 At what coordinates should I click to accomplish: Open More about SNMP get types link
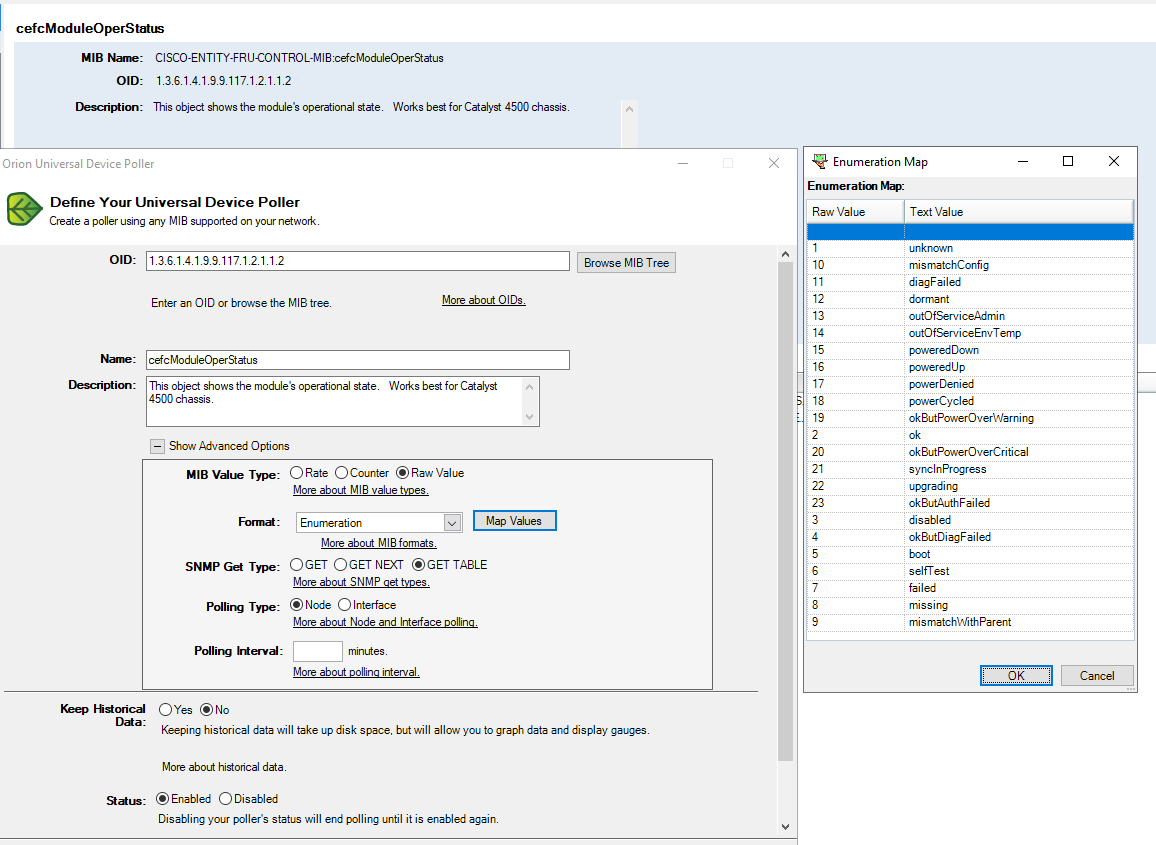(361, 582)
